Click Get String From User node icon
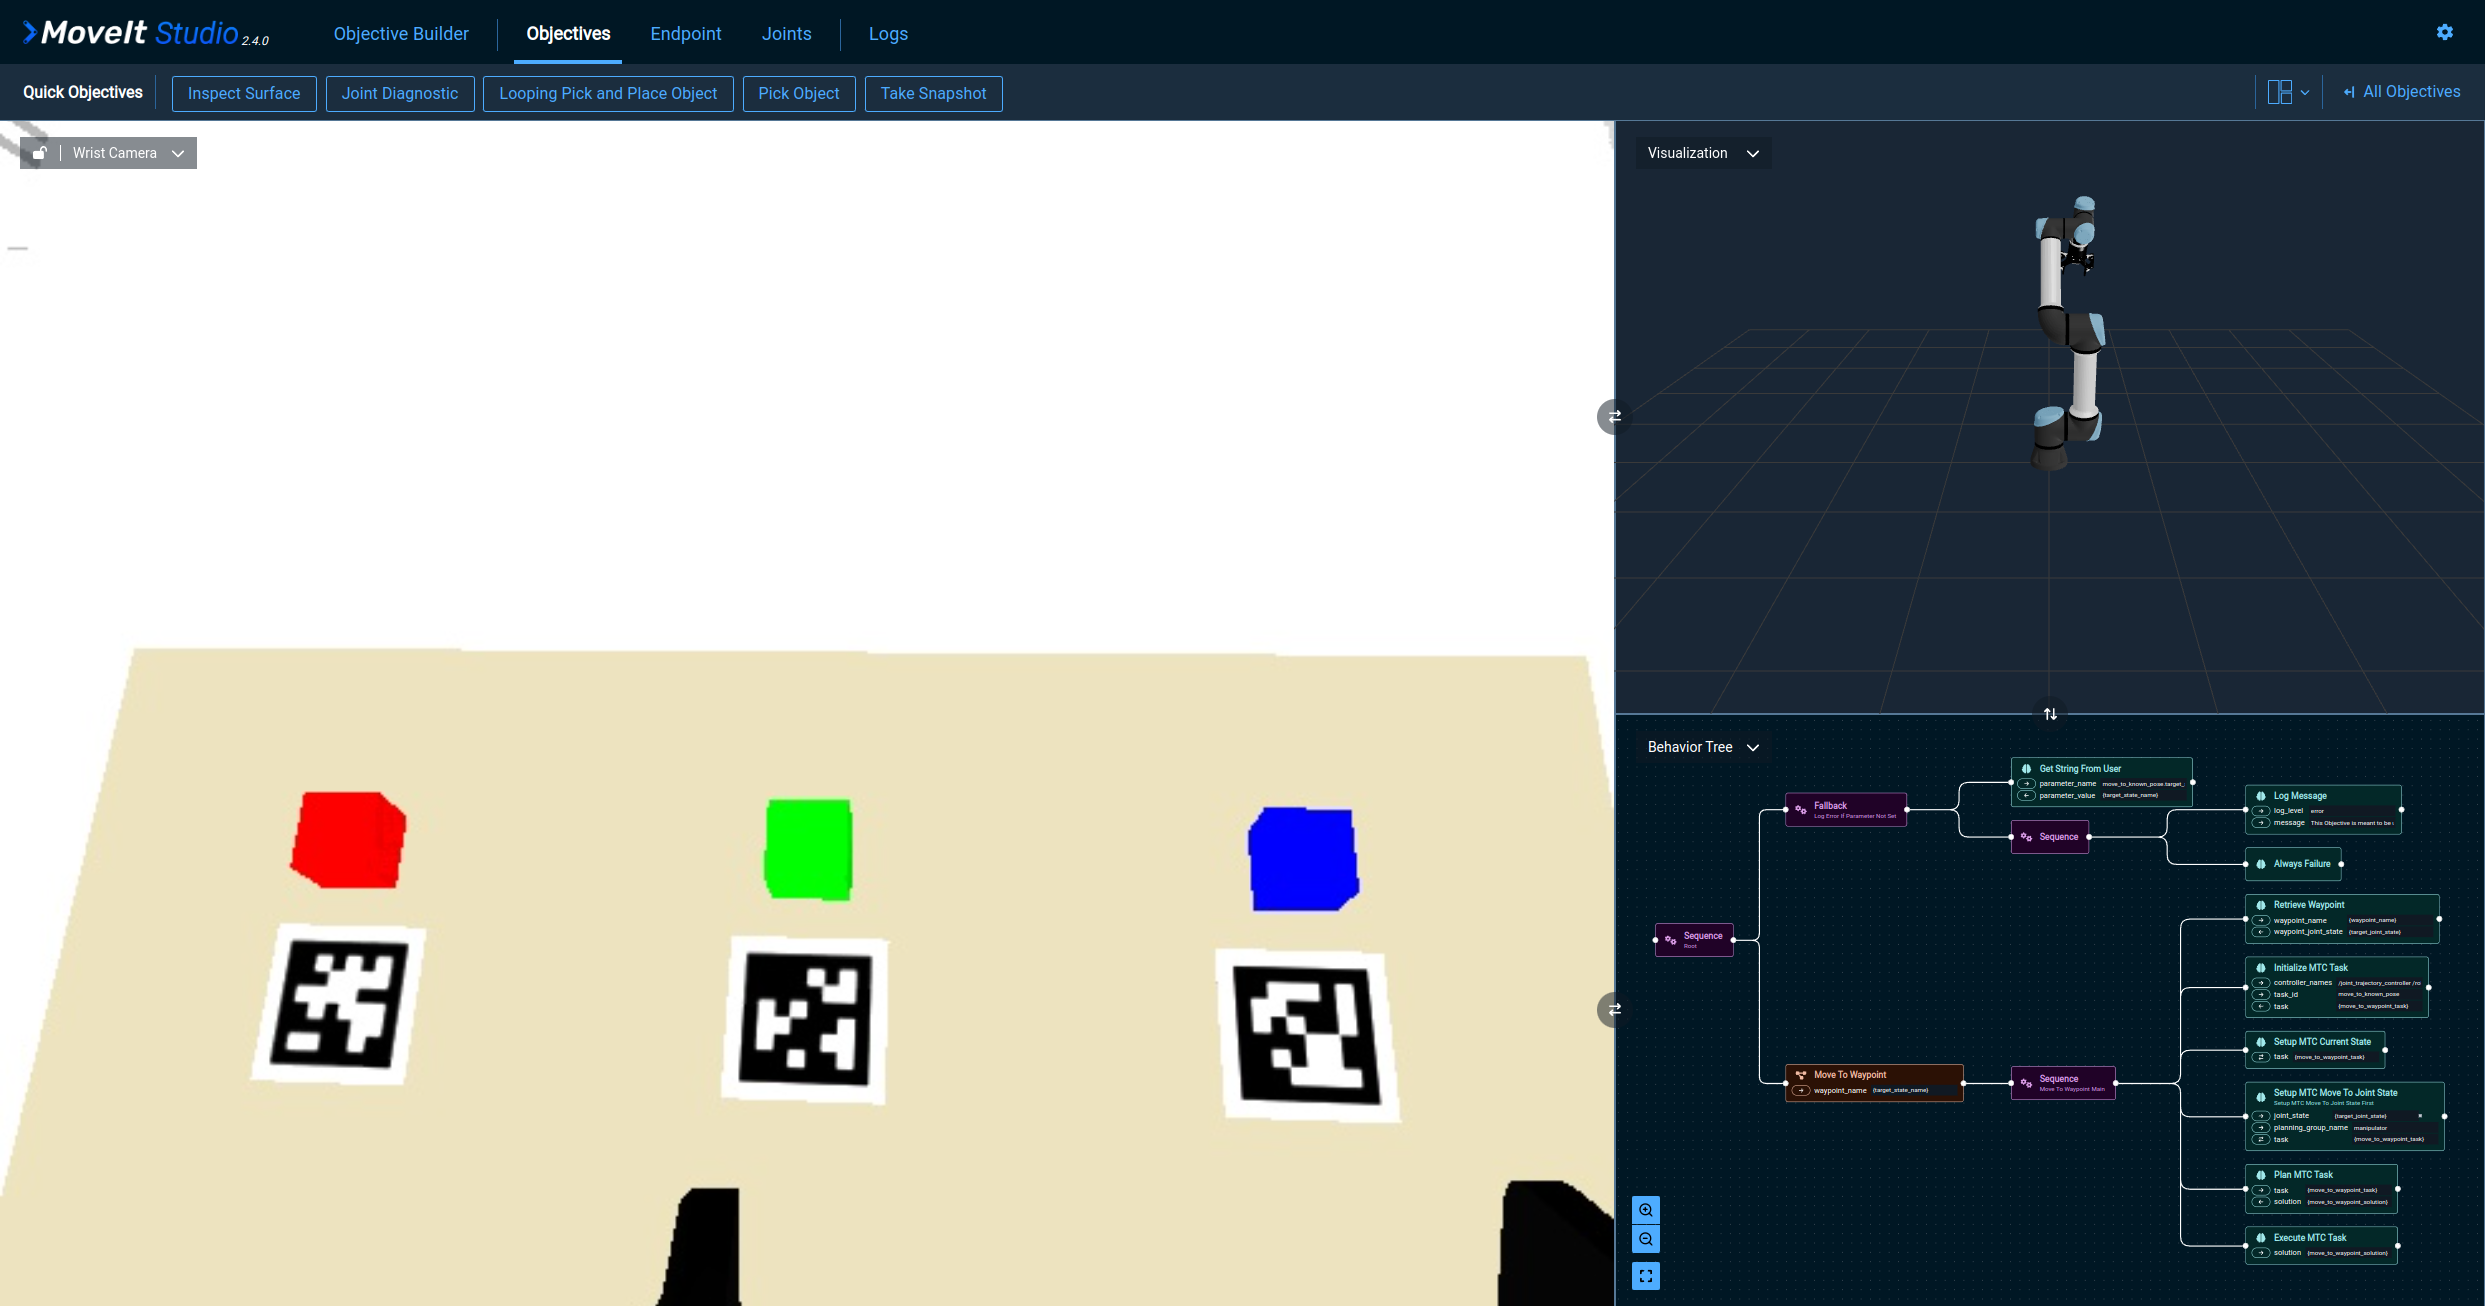2485x1306 pixels. click(x=2027, y=769)
